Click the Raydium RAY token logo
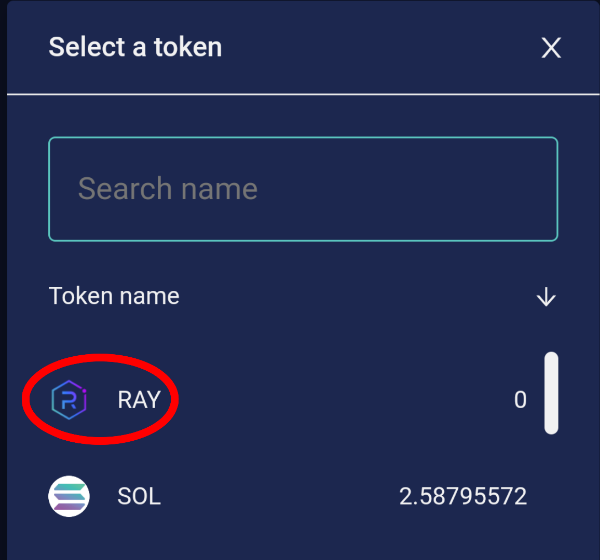The image size is (600, 560). click(x=69, y=400)
